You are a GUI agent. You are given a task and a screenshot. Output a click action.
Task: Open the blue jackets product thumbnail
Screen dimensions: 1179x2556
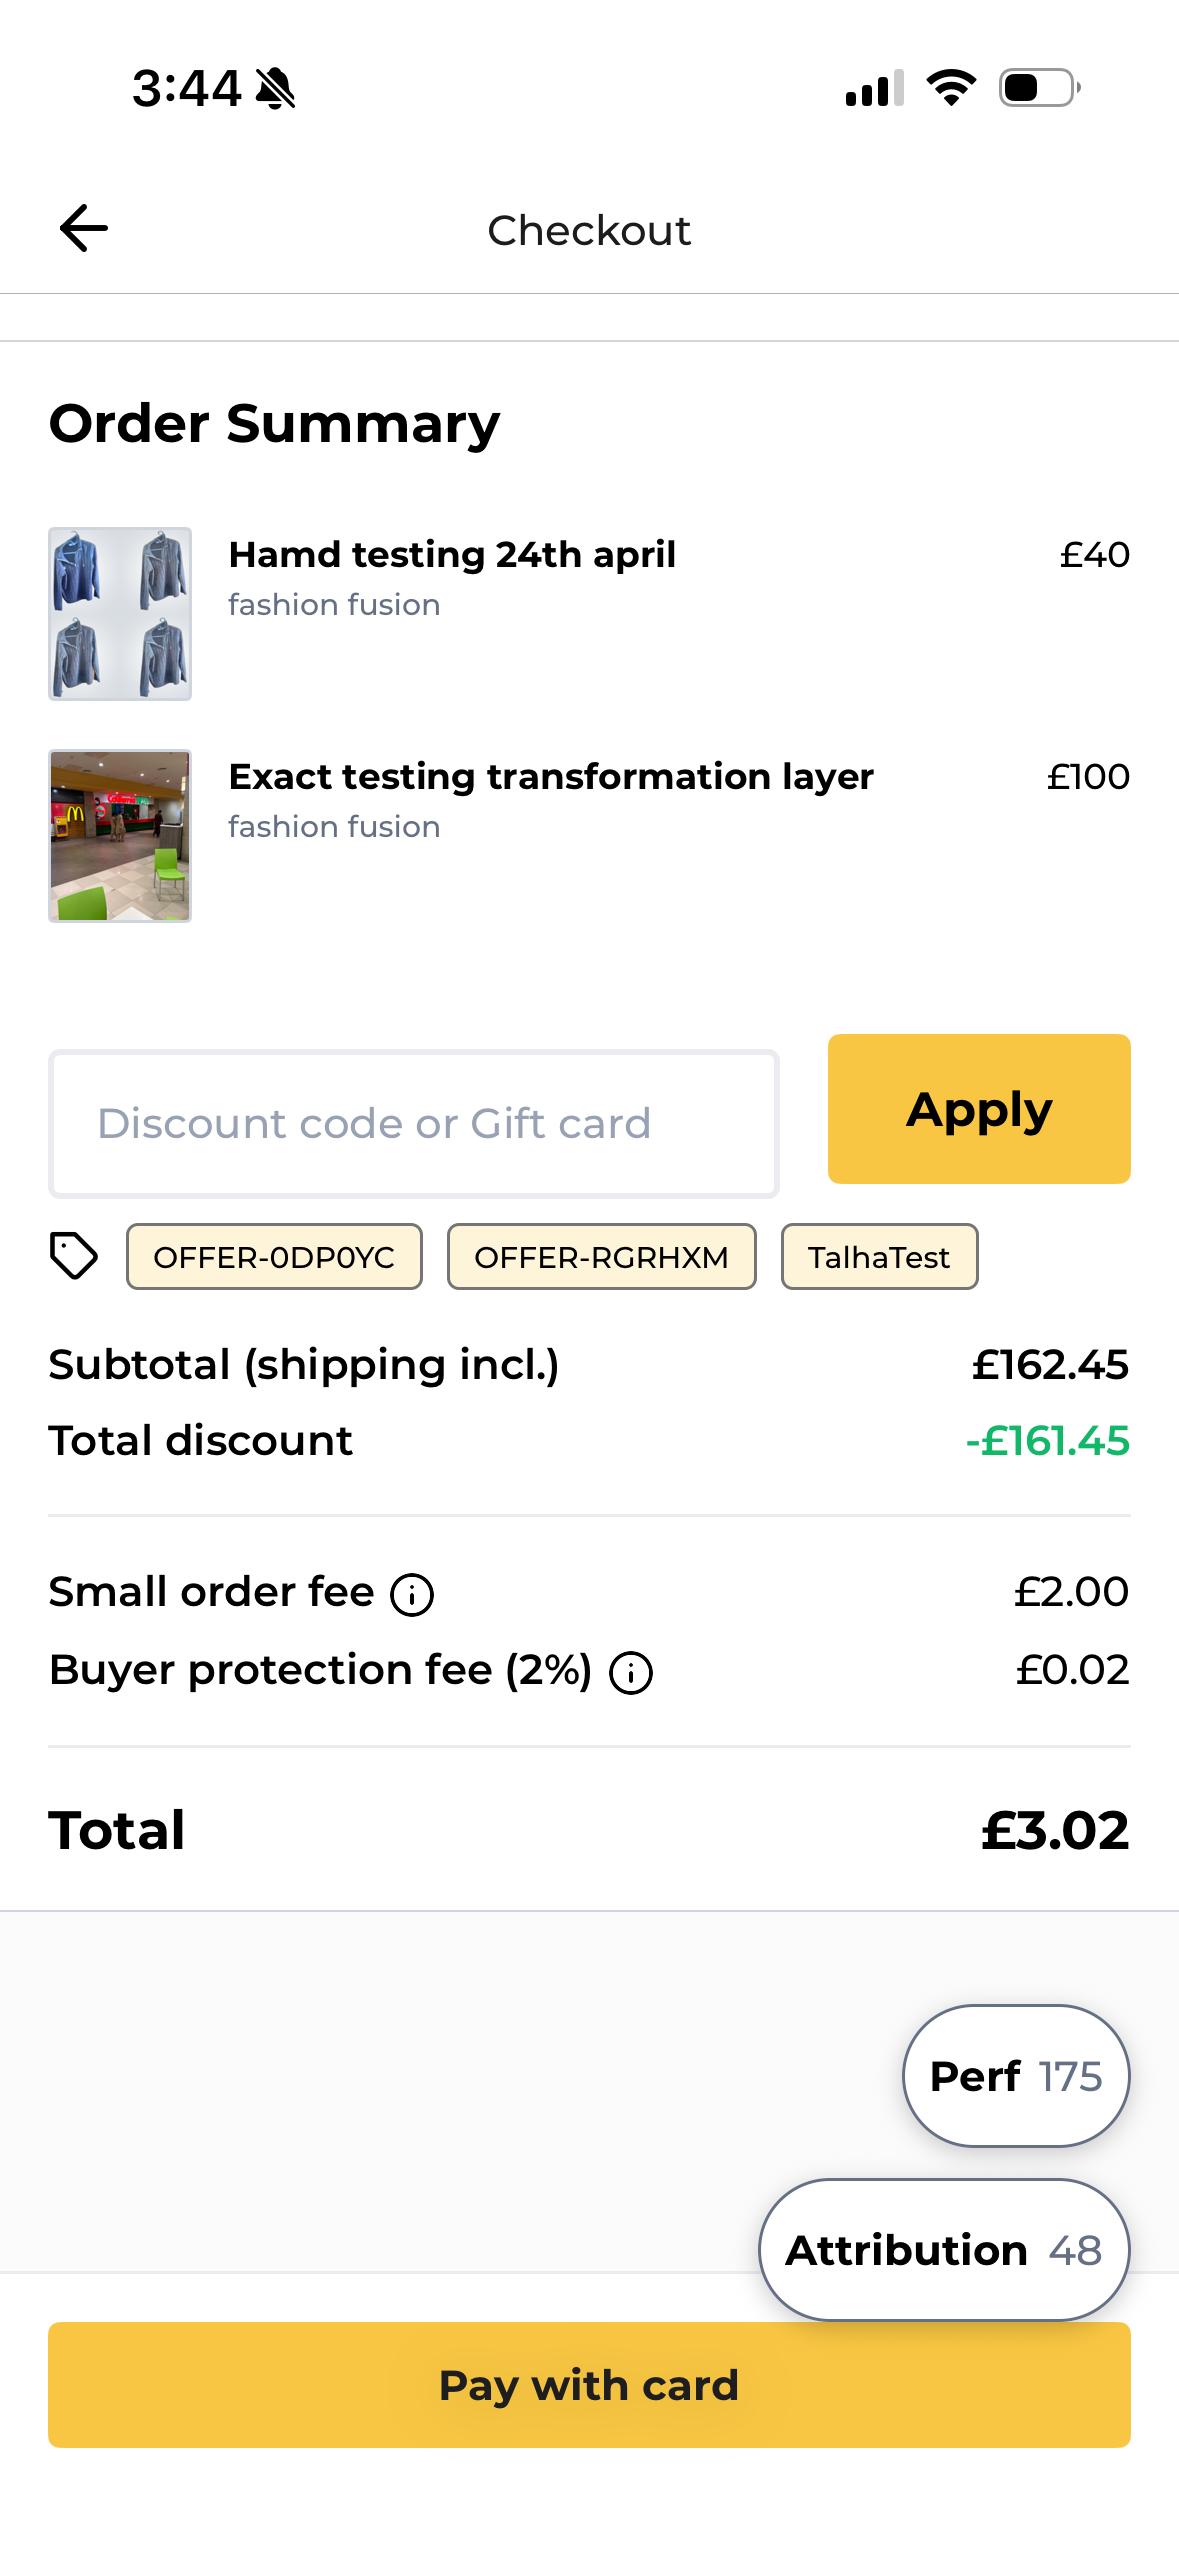tap(120, 614)
